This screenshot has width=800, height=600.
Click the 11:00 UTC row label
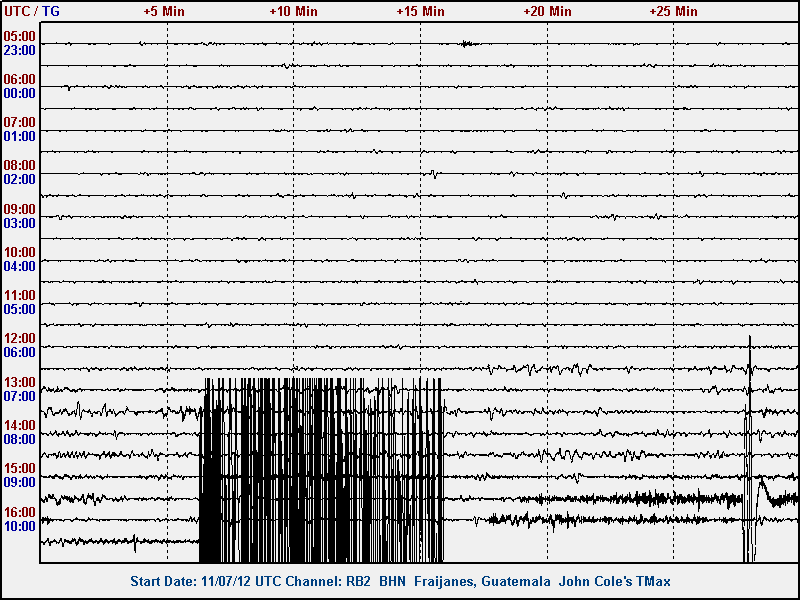coord(19,295)
